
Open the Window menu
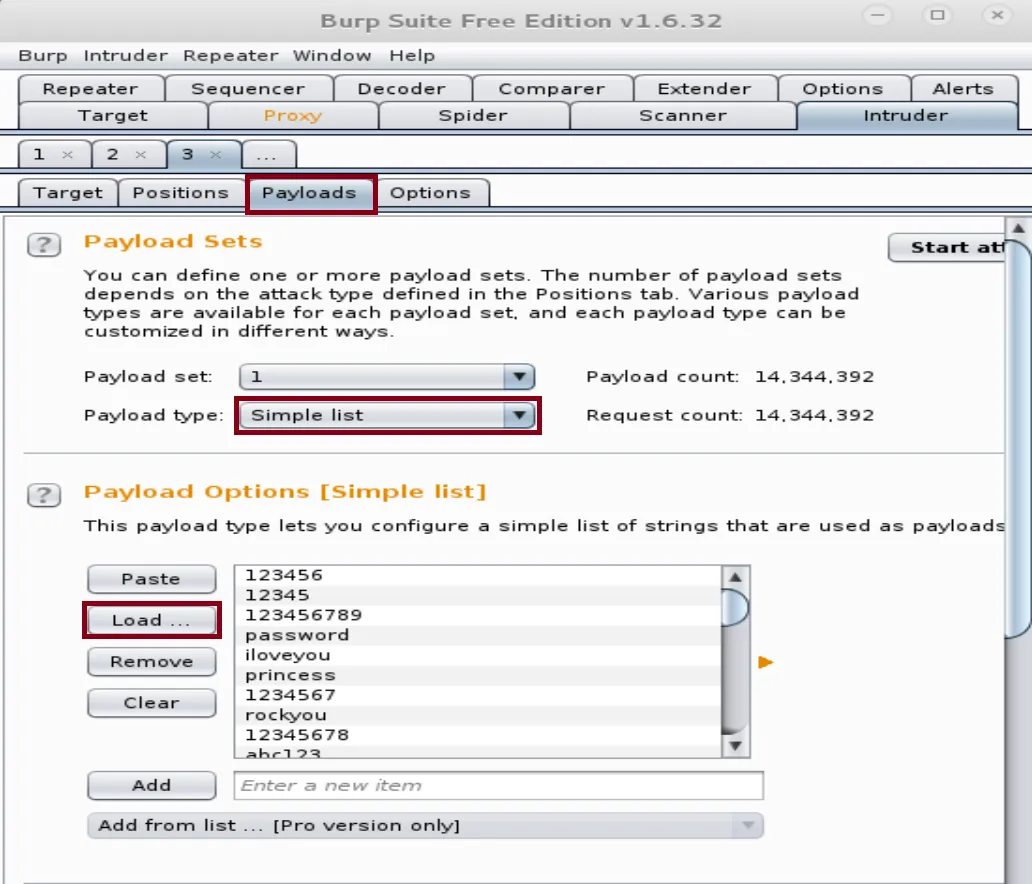pos(332,56)
